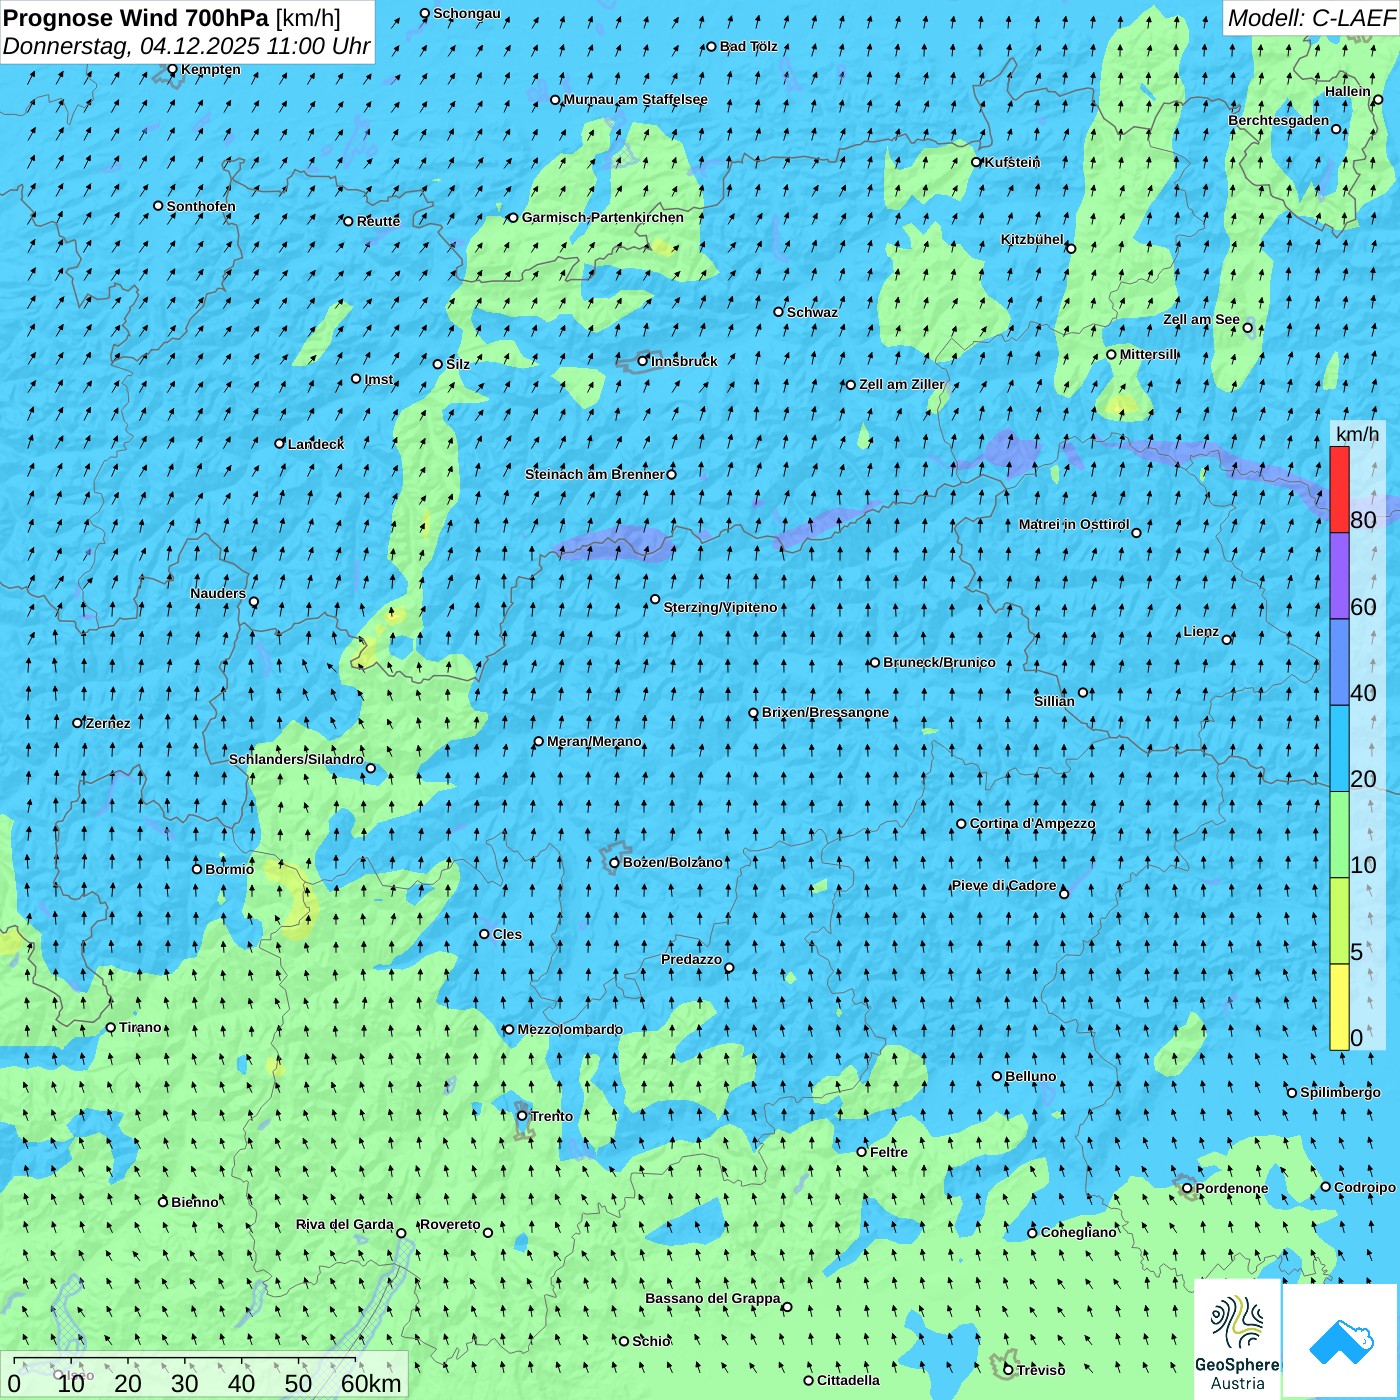Click the Cortina d'Ampezzo label

(x=1032, y=823)
